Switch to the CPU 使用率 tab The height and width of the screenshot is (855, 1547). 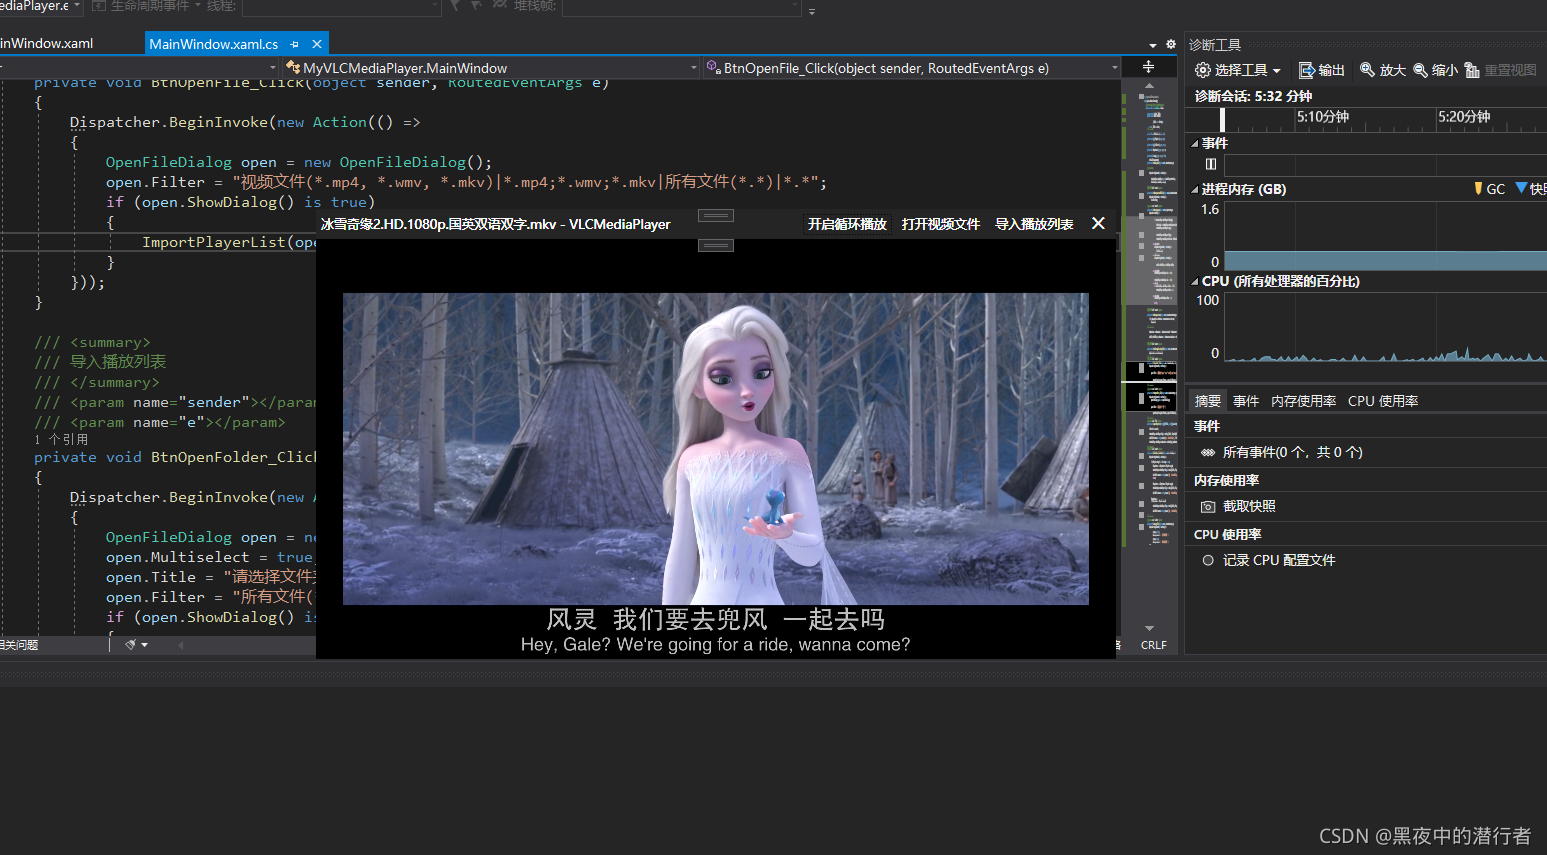(x=1383, y=401)
